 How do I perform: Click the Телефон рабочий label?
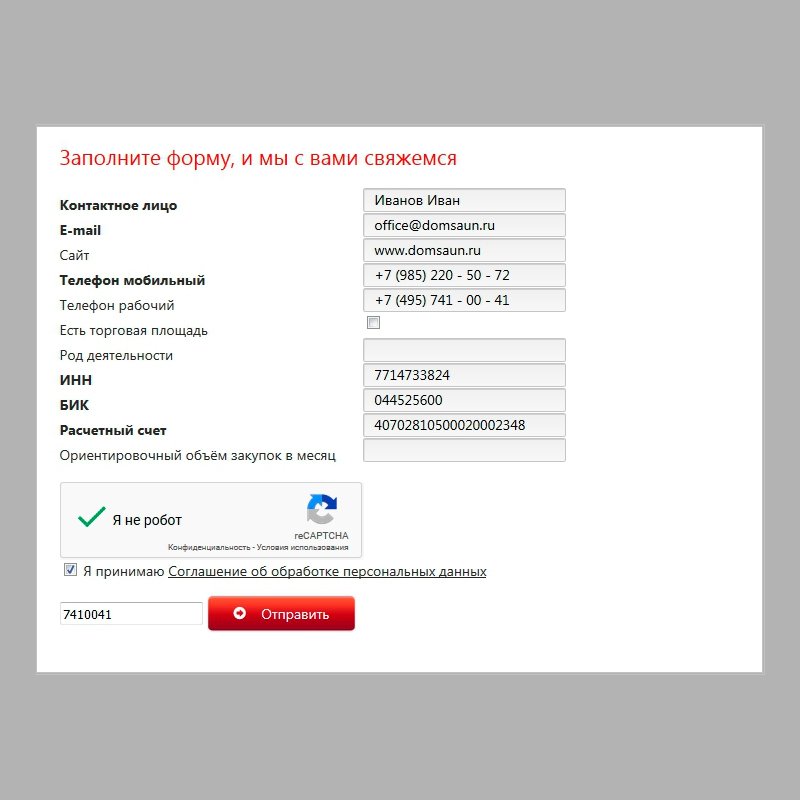117,305
